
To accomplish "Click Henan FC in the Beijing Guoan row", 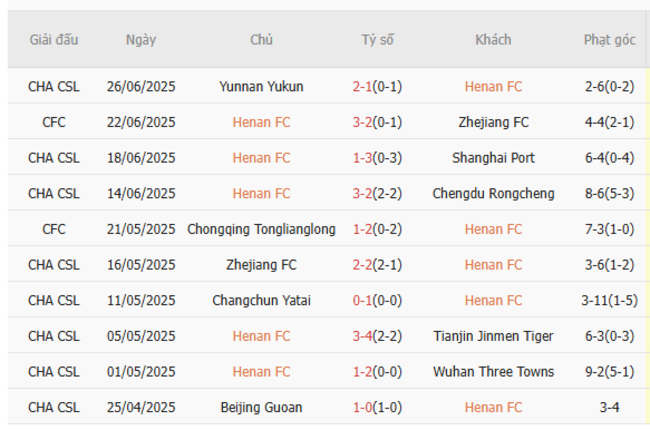I will click(493, 407).
